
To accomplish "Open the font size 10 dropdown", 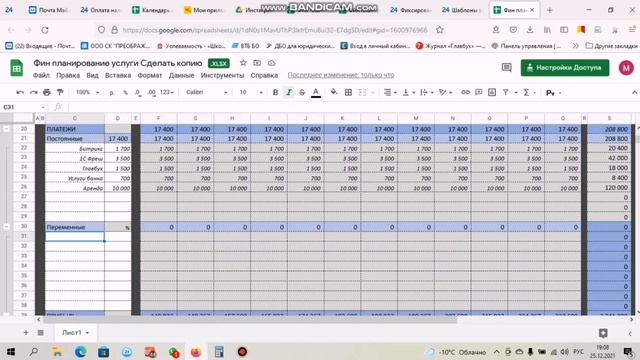I will 251,93.
